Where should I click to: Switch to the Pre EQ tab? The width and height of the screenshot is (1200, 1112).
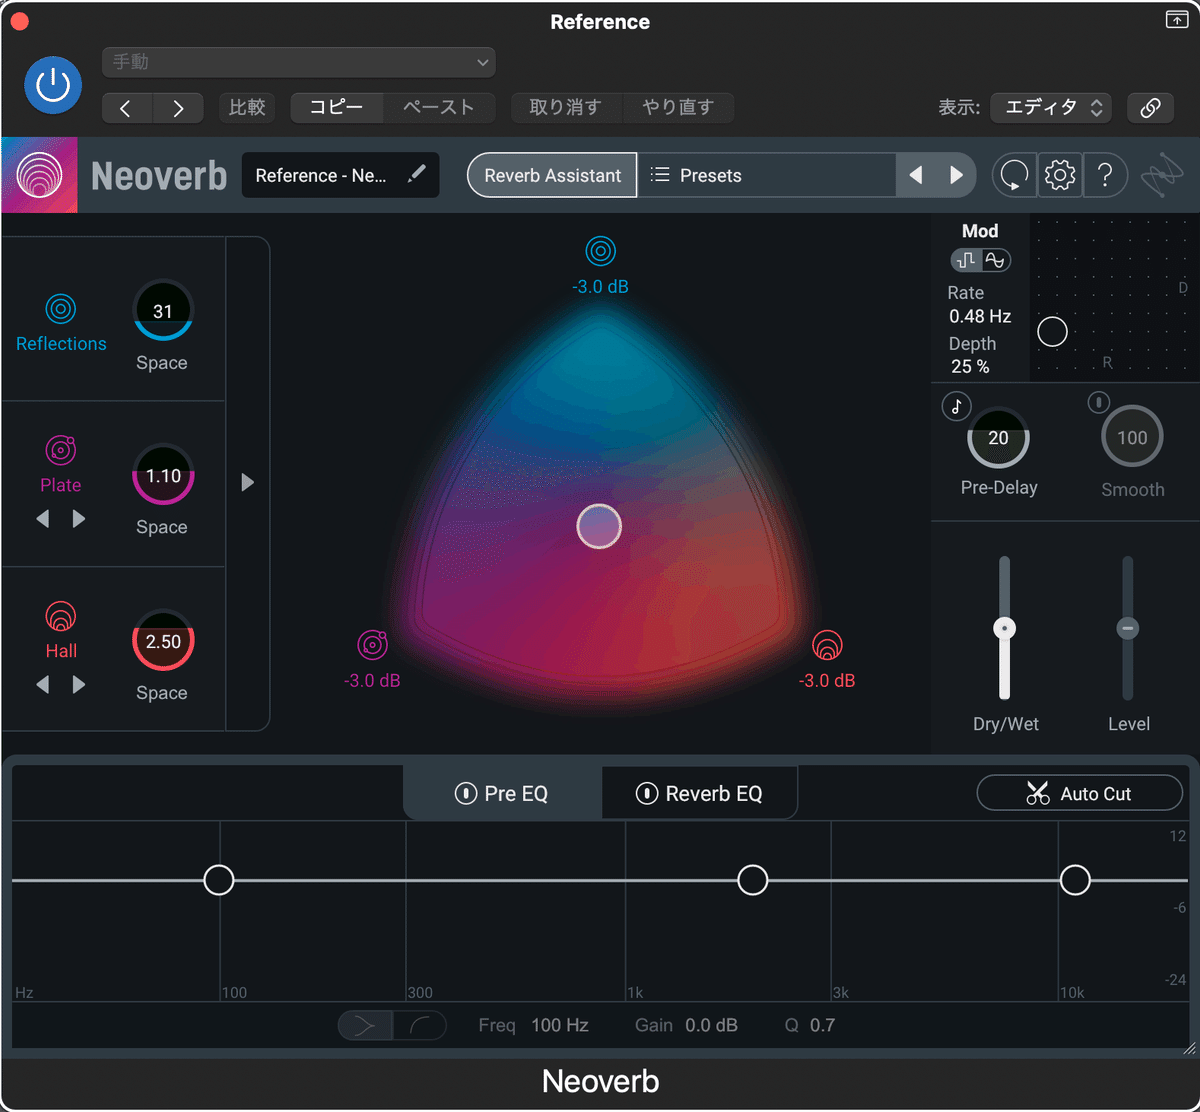[502, 794]
